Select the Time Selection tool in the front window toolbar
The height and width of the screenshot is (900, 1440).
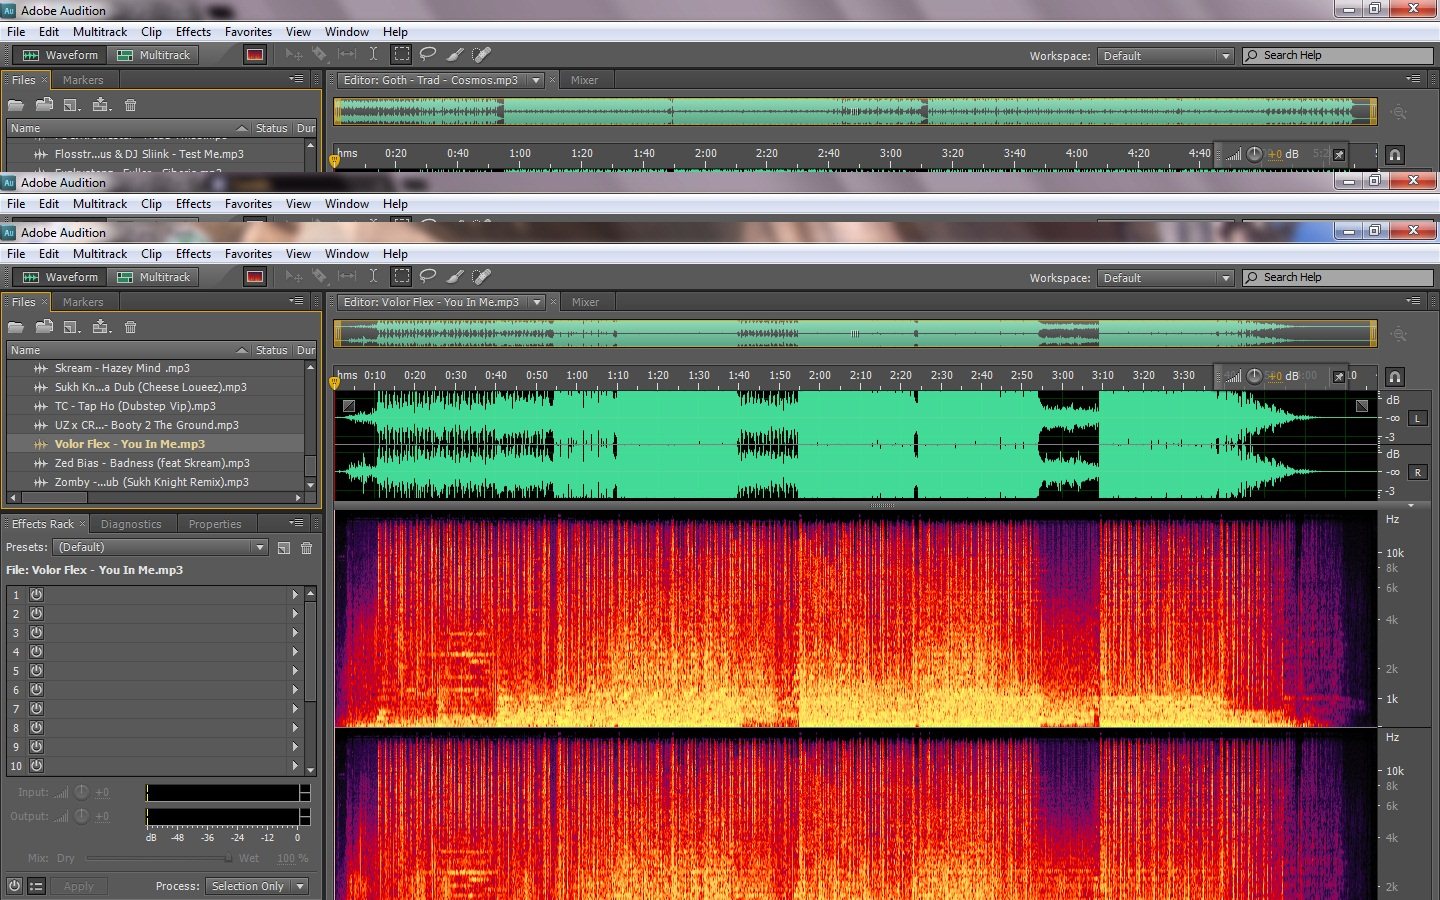pyautogui.click(x=373, y=277)
